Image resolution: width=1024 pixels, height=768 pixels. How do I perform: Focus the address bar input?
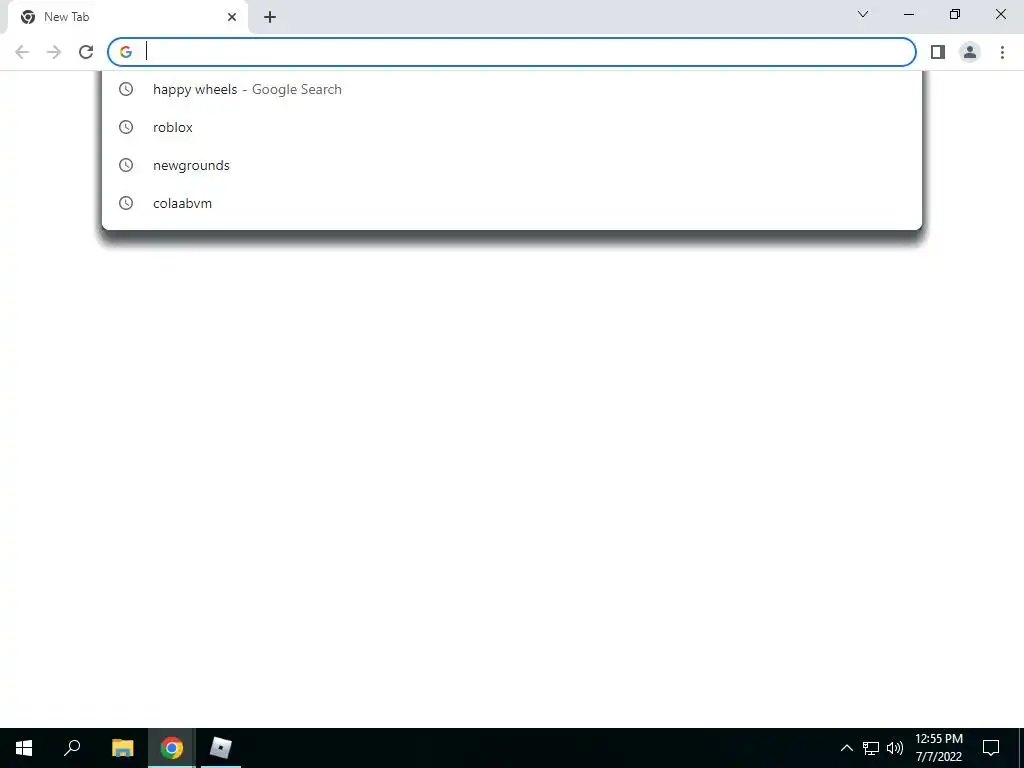click(x=512, y=52)
